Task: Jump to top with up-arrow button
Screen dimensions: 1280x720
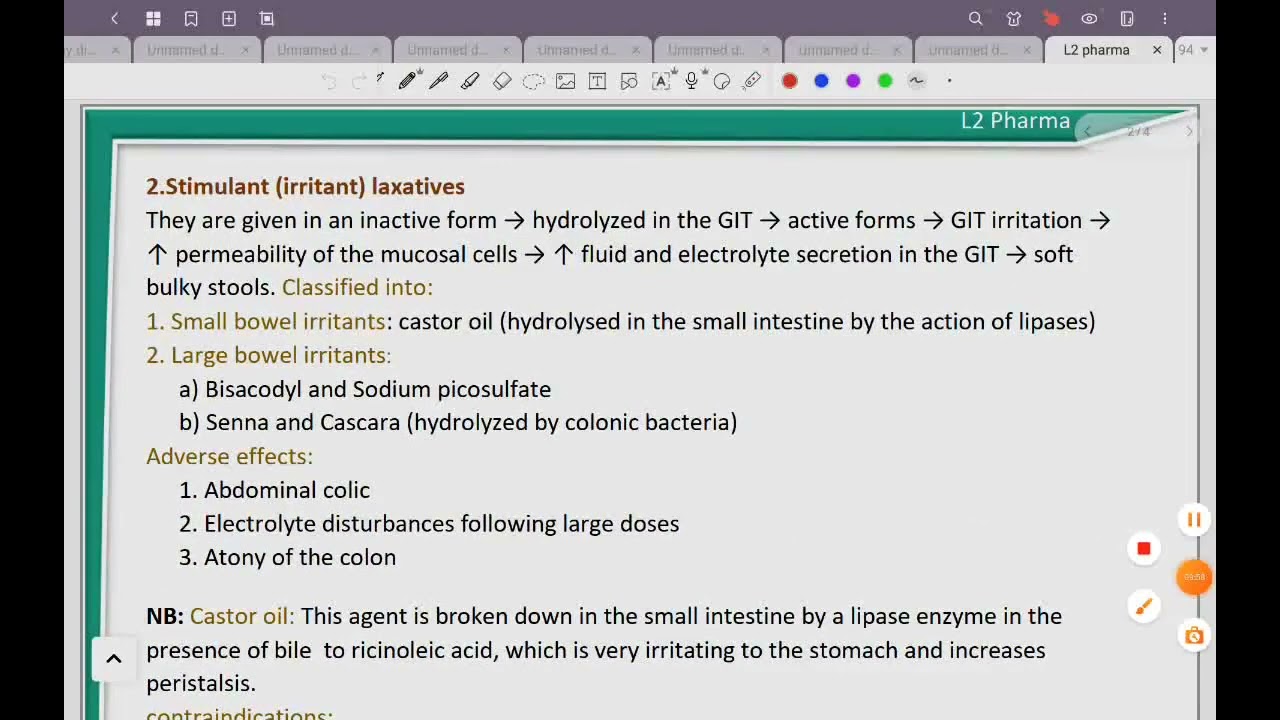Action: (114, 658)
